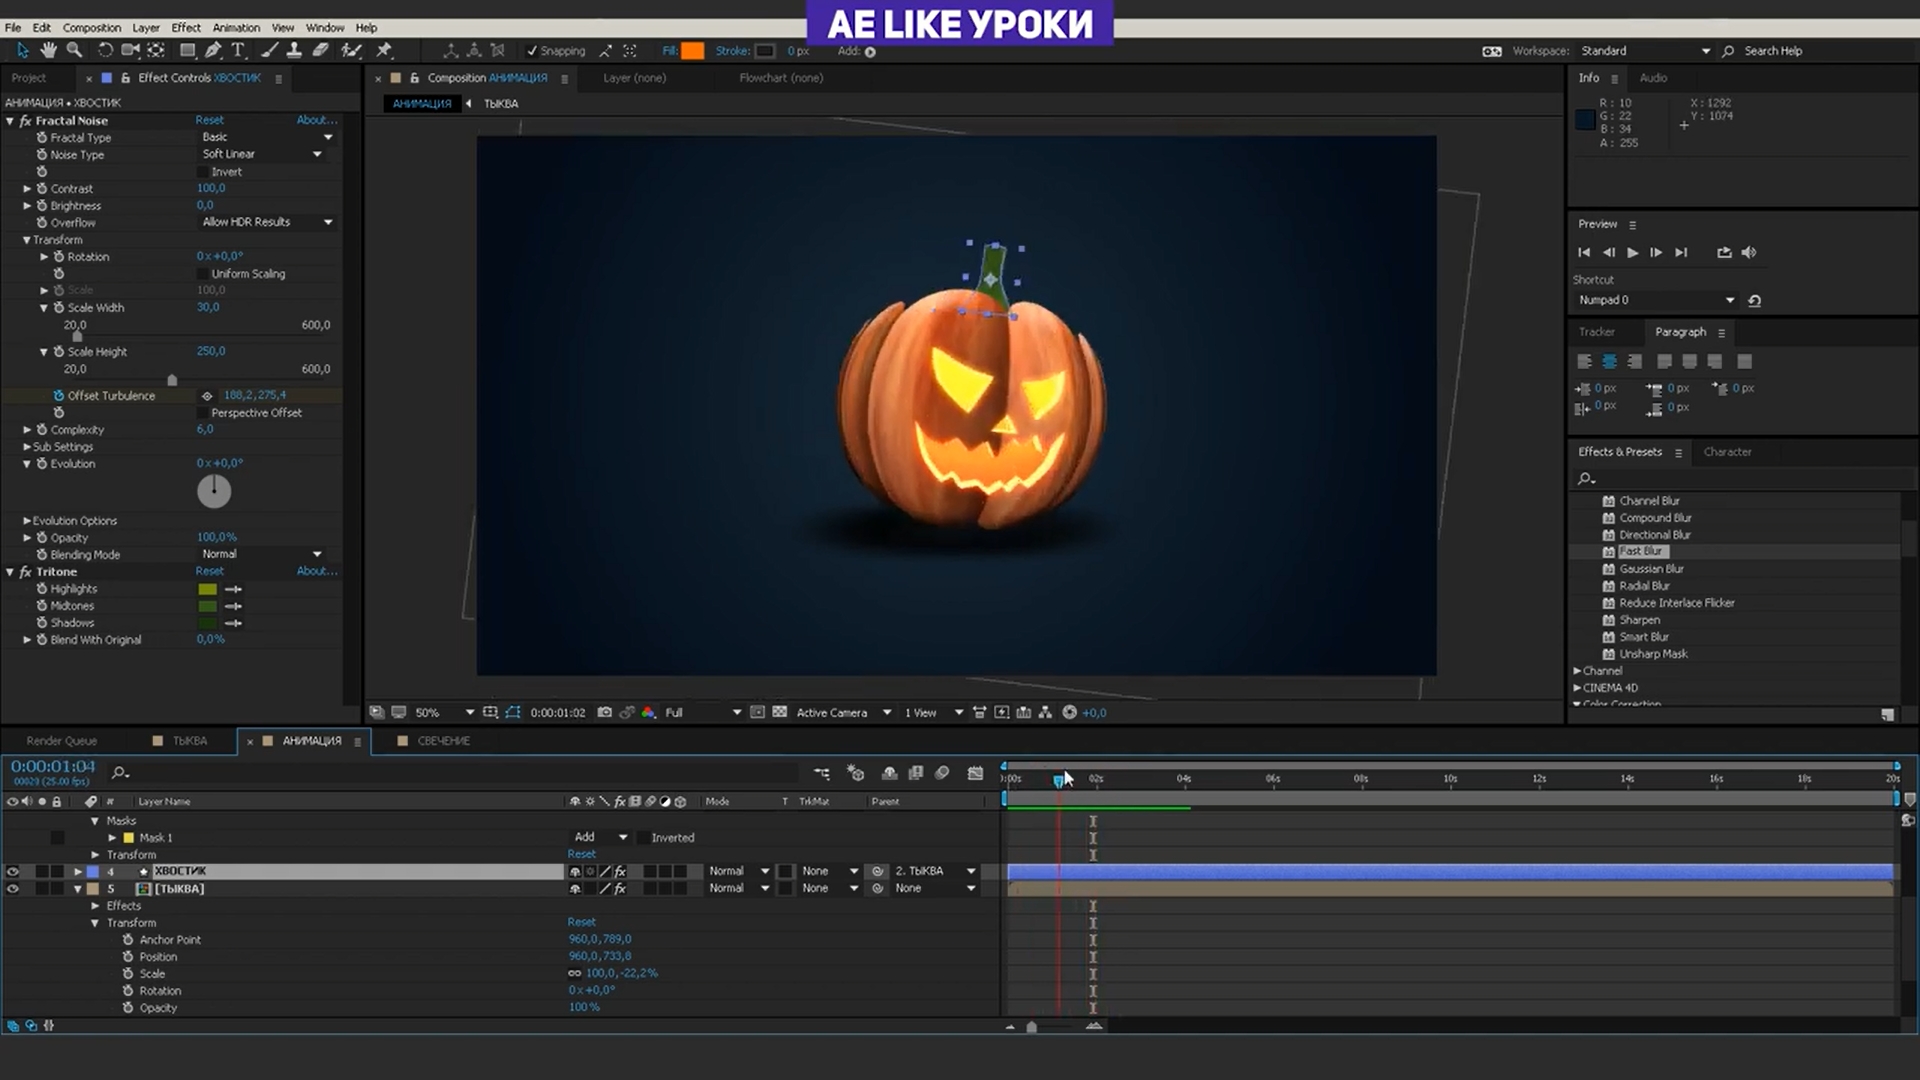Select the Puppet Pin tool
This screenshot has height=1080, width=1920.
tap(384, 50)
